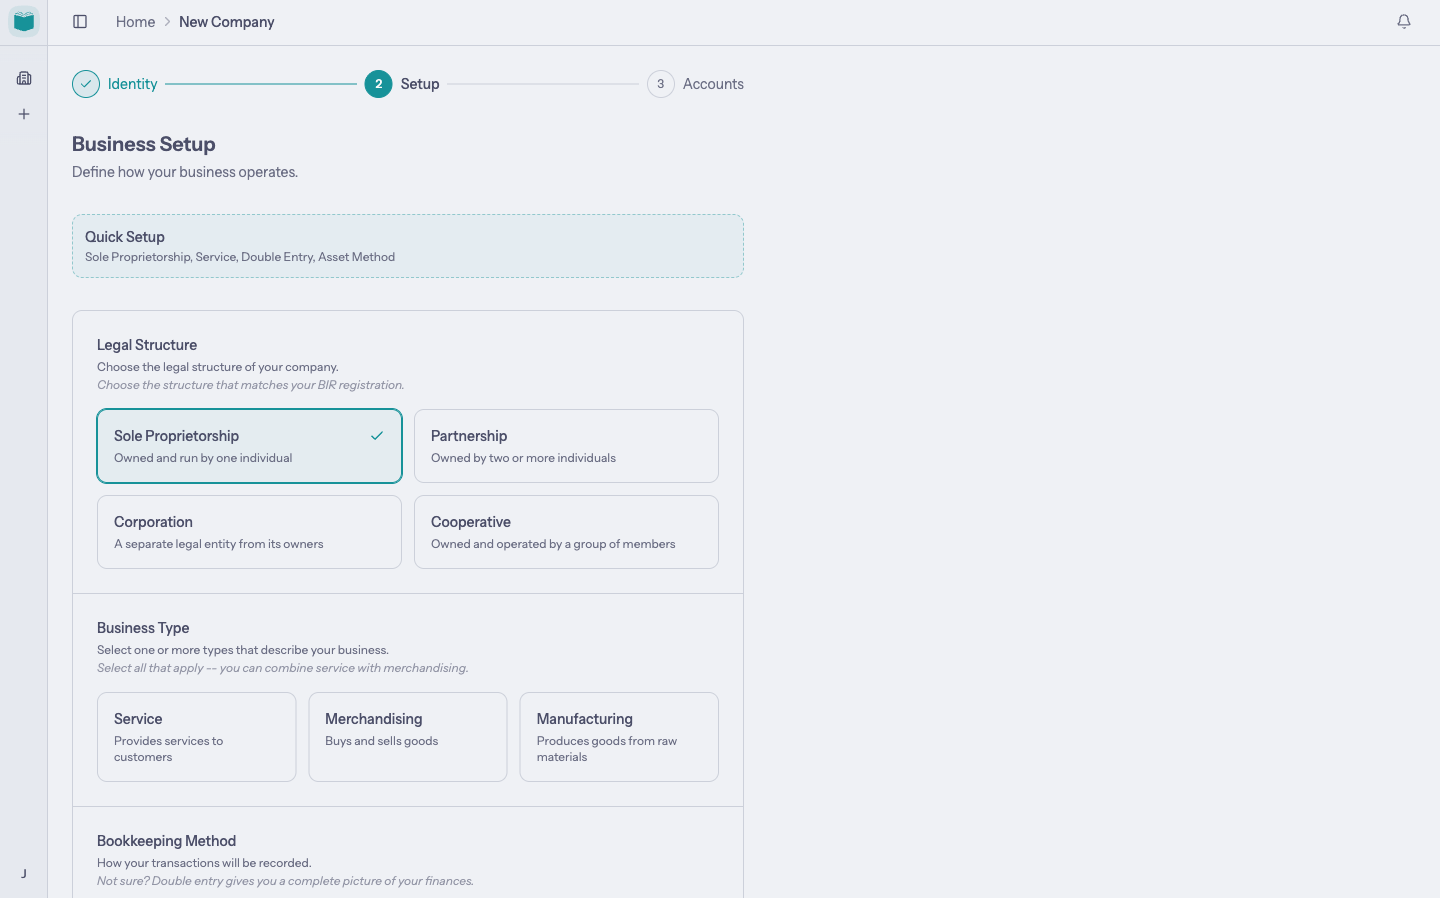Image resolution: width=1440 pixels, height=898 pixels.
Task: Enable Service business type
Action: [x=196, y=737]
